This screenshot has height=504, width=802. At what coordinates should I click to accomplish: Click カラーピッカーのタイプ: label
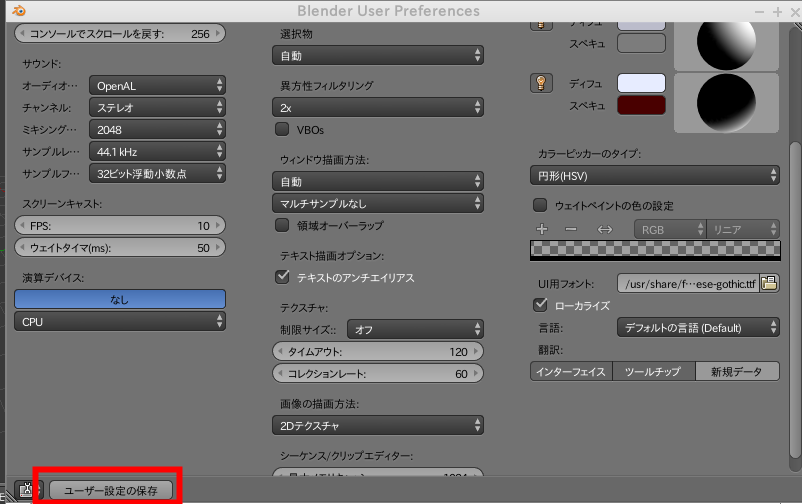pos(589,154)
